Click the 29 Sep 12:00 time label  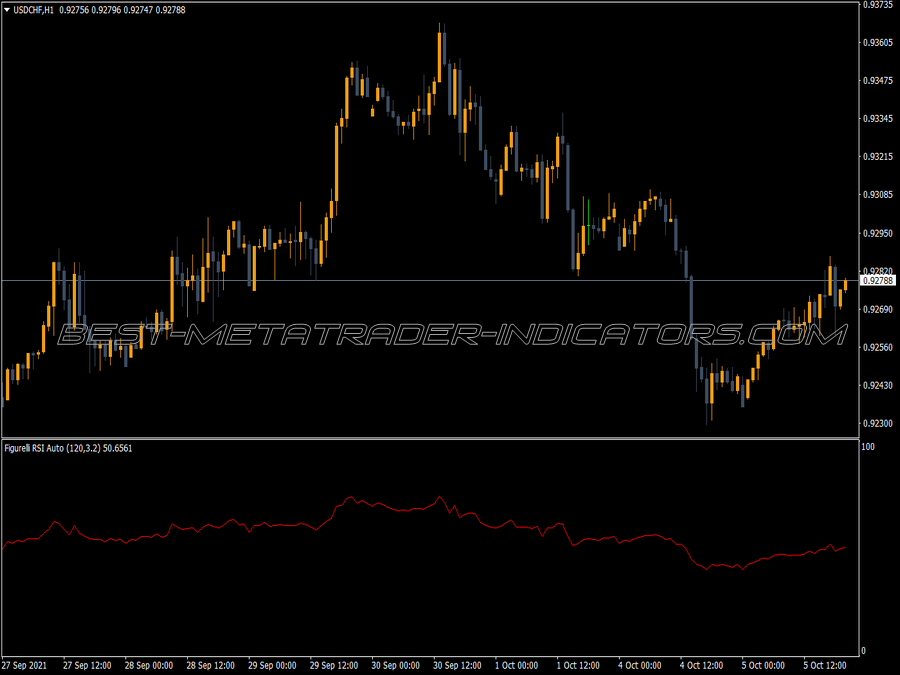click(334, 665)
